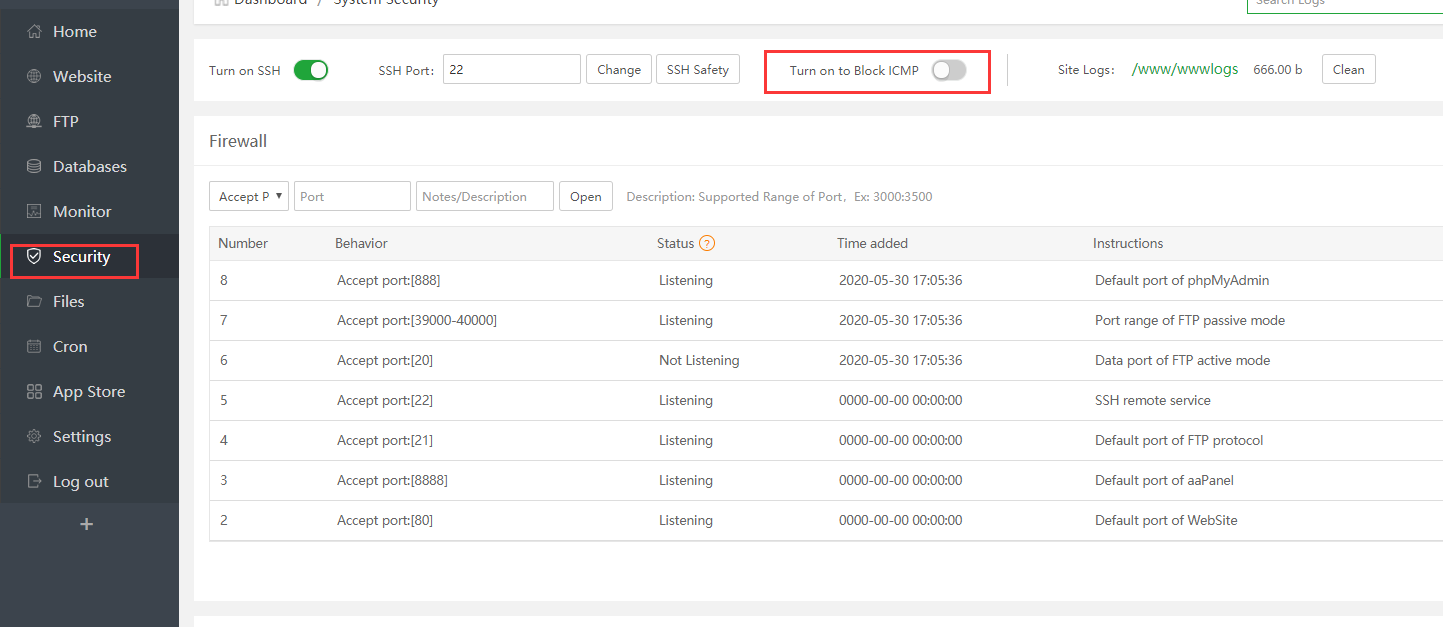Open the Files manager

click(x=68, y=301)
